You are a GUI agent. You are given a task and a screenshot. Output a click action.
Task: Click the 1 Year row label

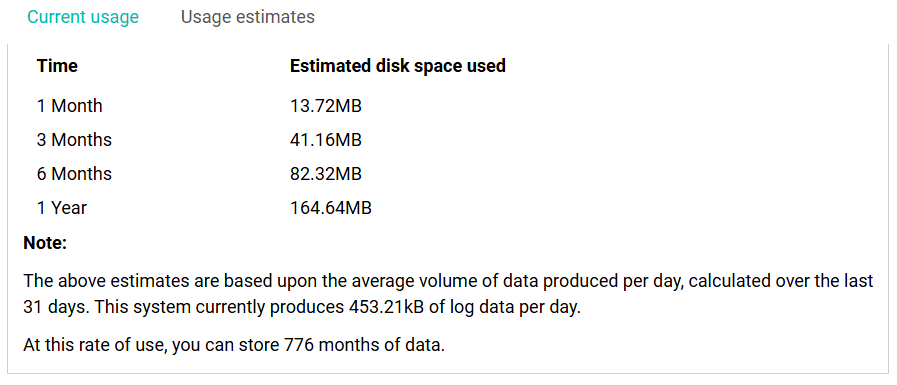pos(62,208)
